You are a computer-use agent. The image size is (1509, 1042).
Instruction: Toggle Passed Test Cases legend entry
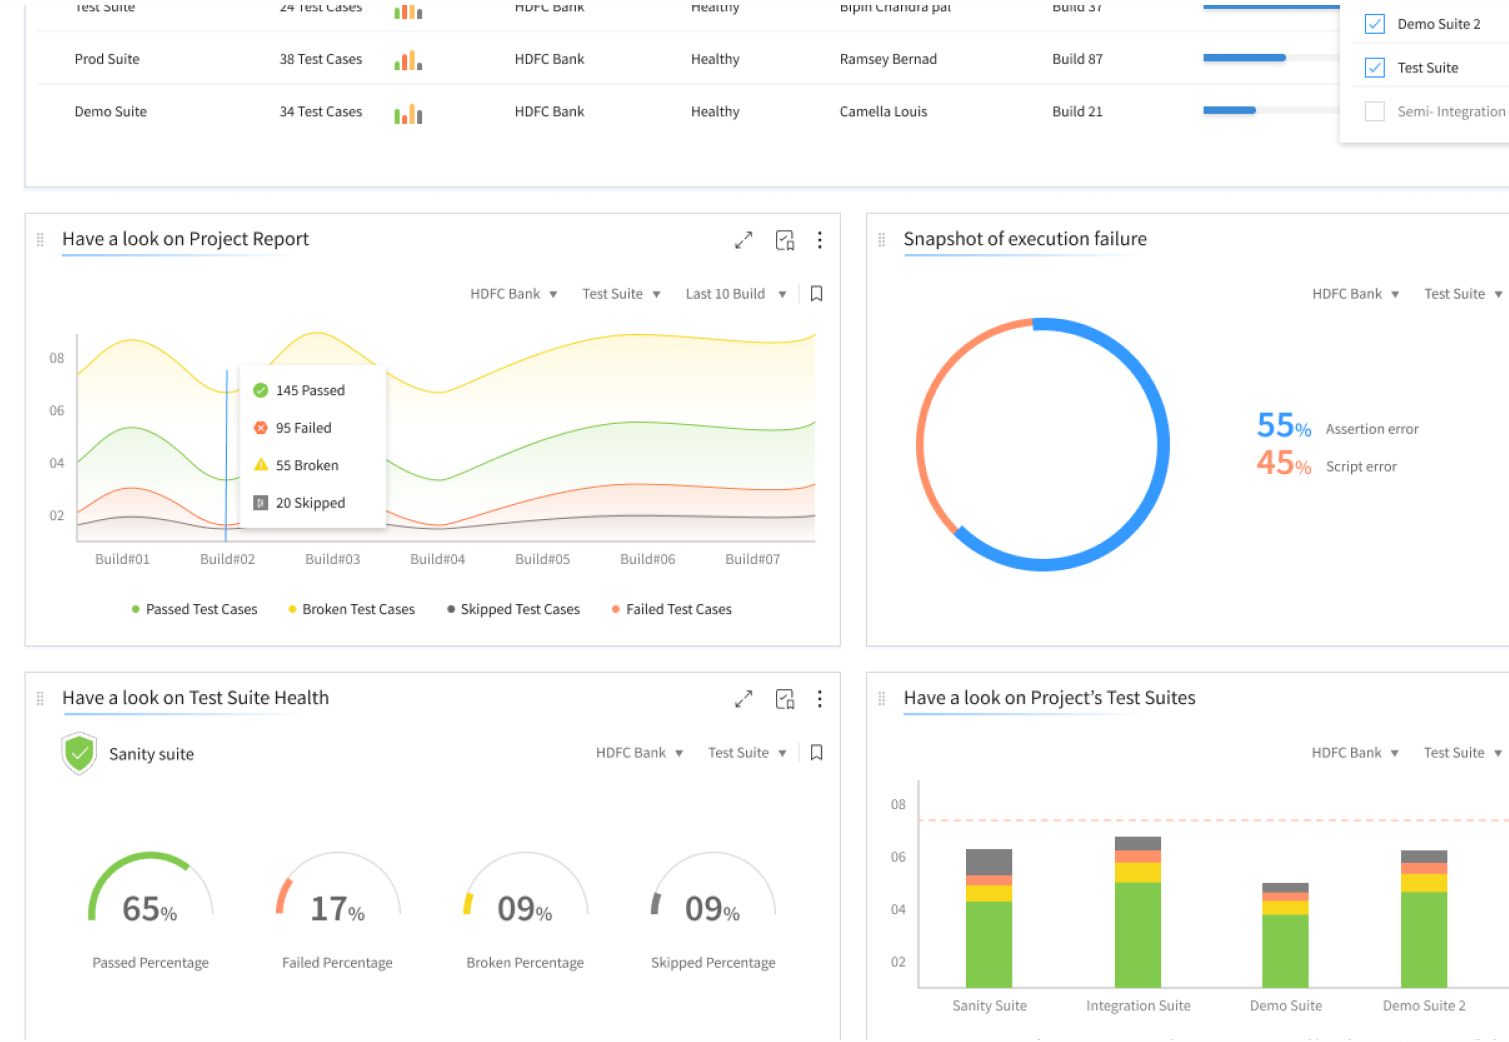click(x=195, y=610)
